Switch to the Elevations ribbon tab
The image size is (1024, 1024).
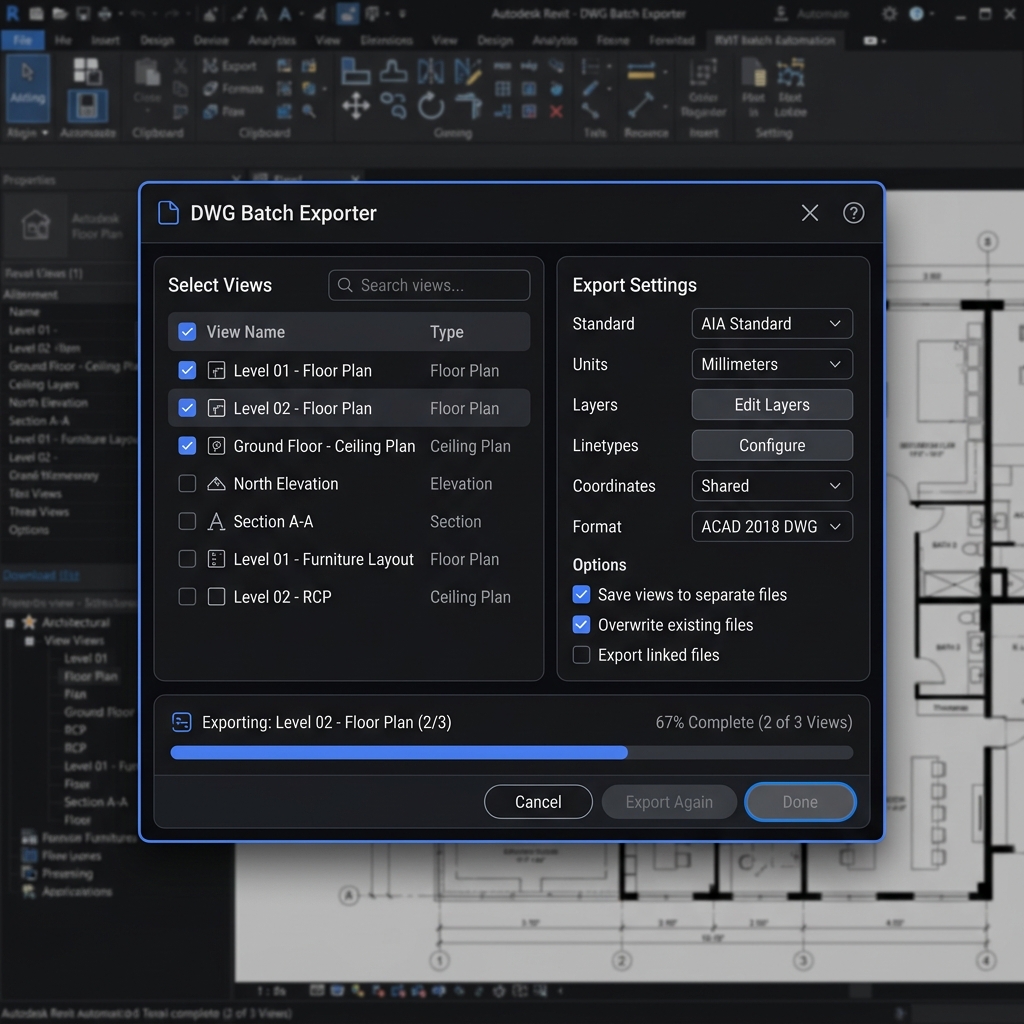(387, 40)
